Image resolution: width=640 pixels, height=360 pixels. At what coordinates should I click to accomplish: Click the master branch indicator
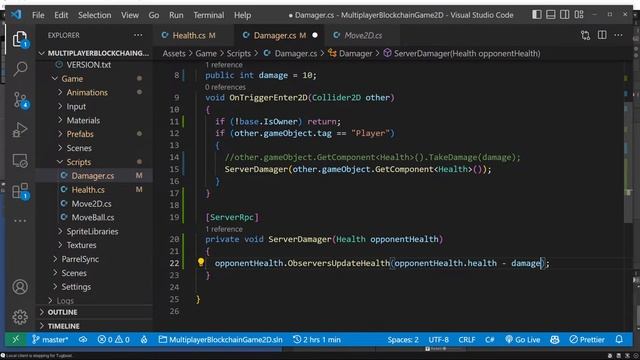50,340
